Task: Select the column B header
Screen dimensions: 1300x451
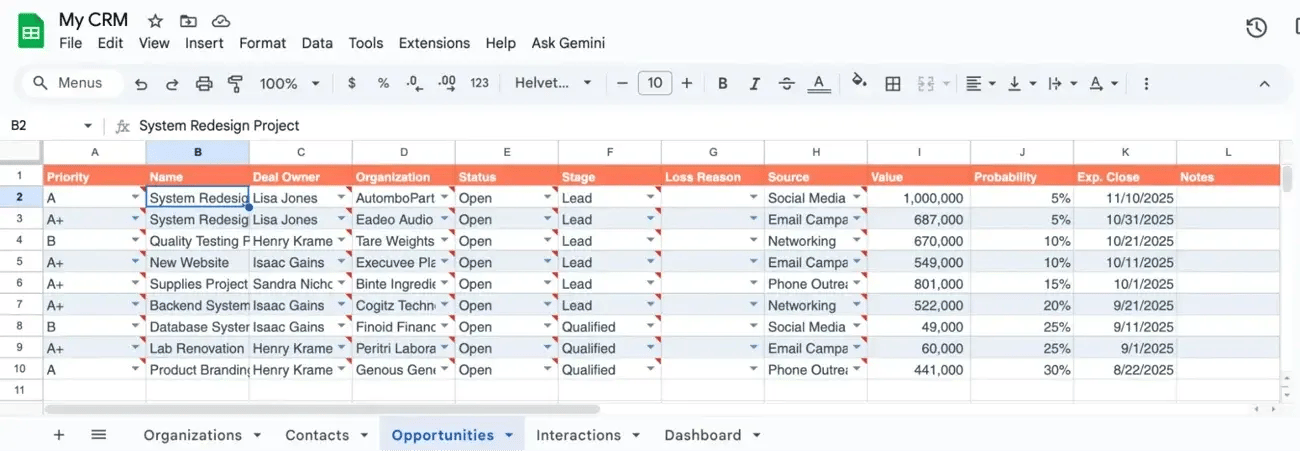Action: [197, 152]
